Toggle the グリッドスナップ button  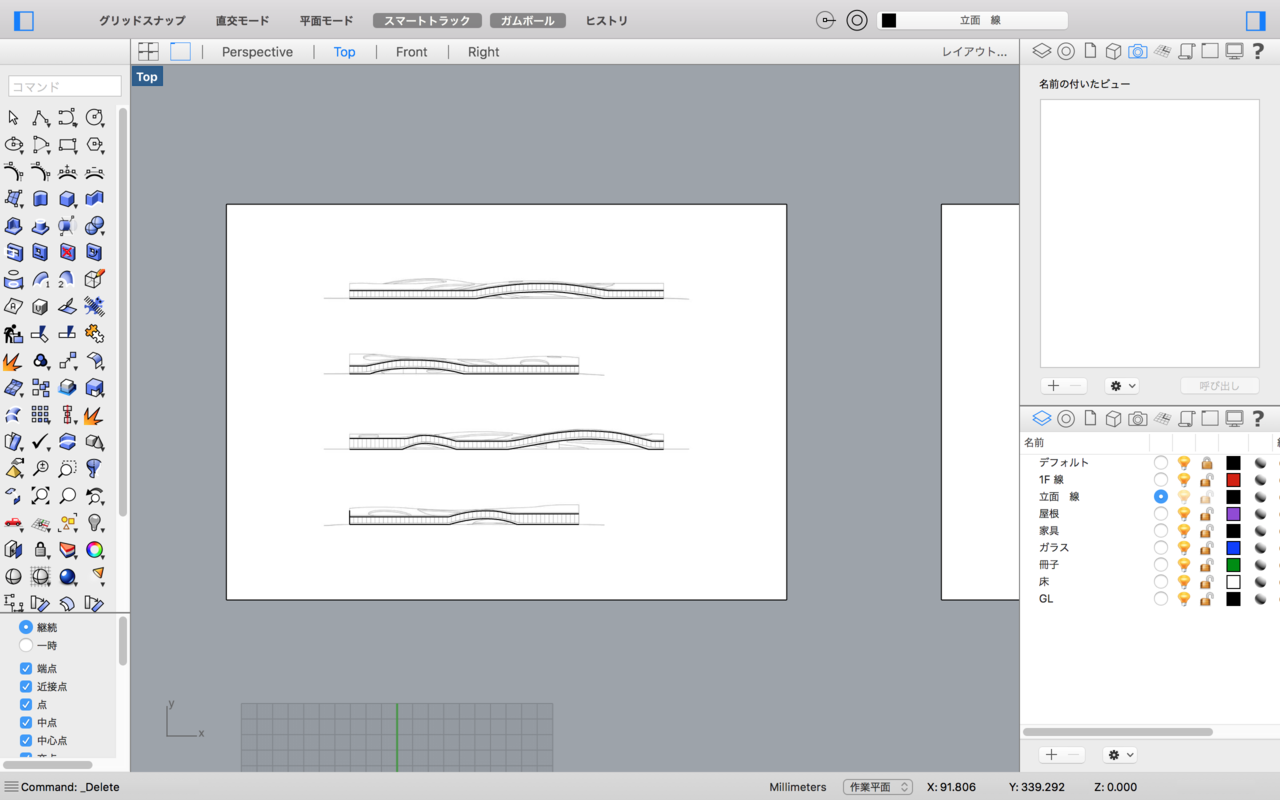pos(141,20)
